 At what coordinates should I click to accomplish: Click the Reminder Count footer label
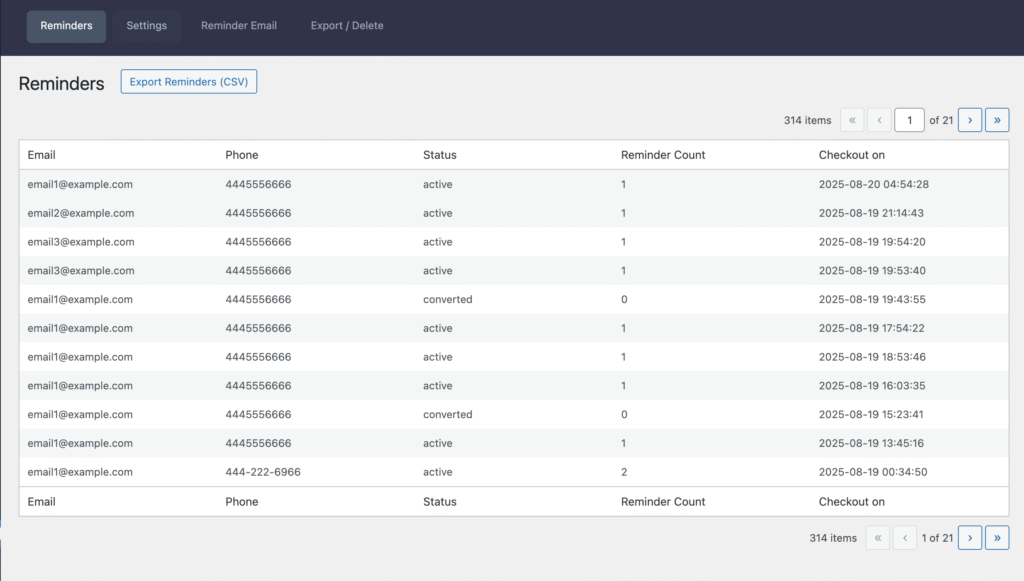(x=663, y=502)
